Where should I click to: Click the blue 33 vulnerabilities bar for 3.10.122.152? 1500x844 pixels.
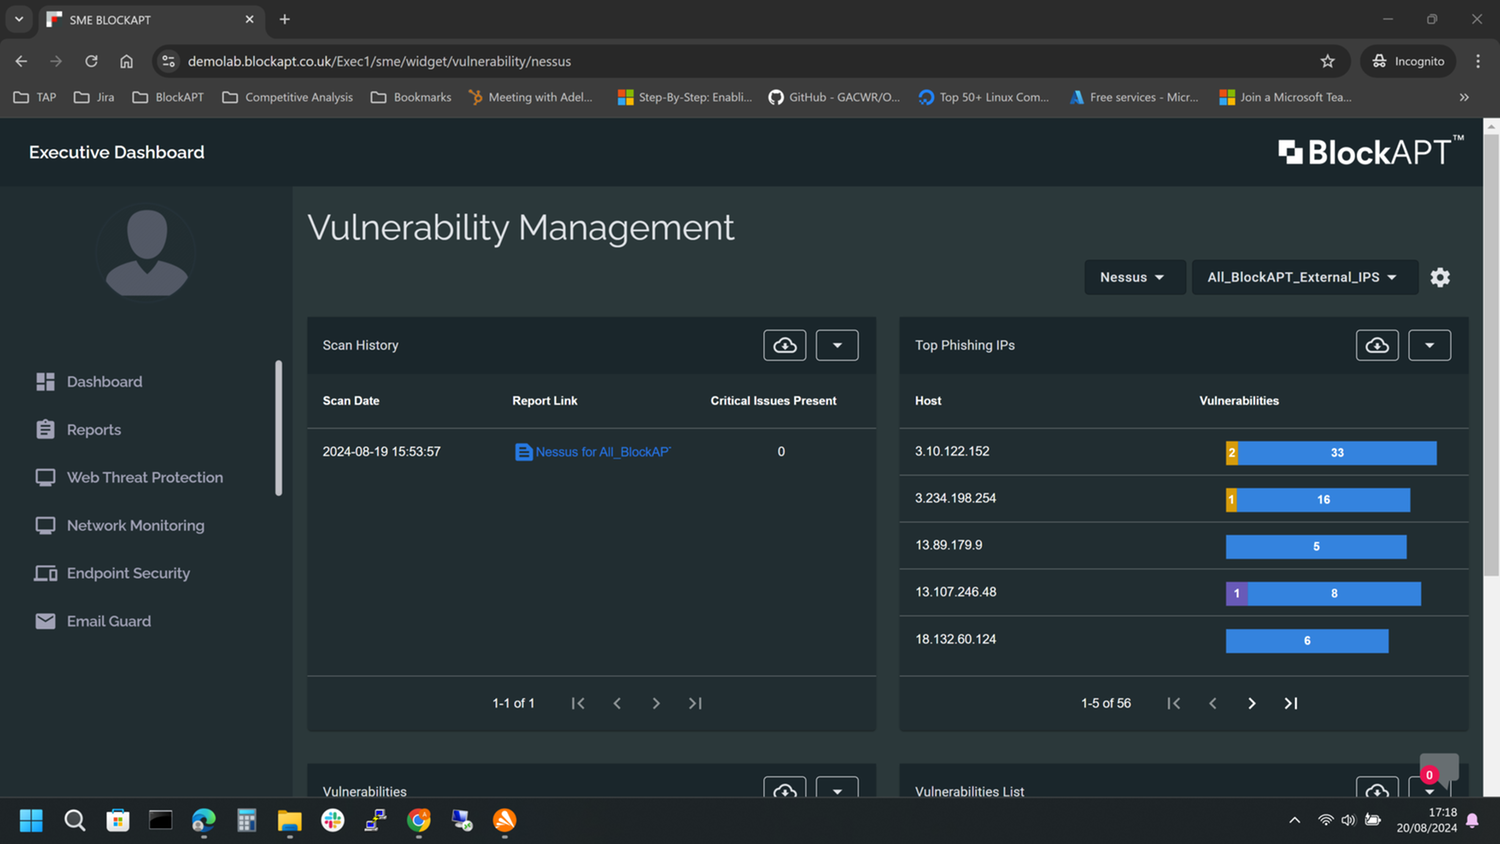(x=1337, y=453)
